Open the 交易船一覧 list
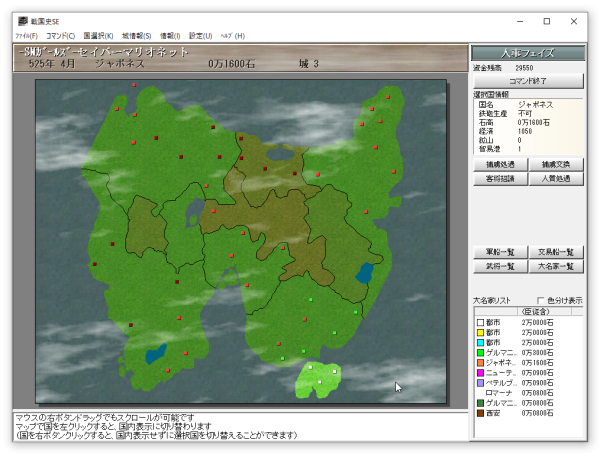600x454 pixels. (556, 252)
